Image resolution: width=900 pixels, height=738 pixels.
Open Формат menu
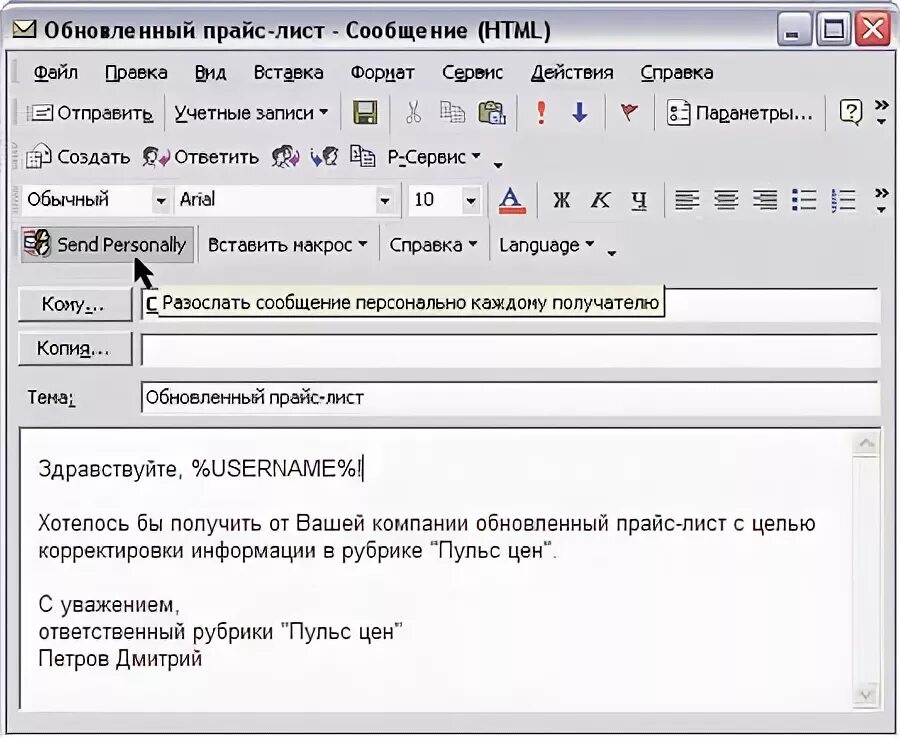(382, 72)
